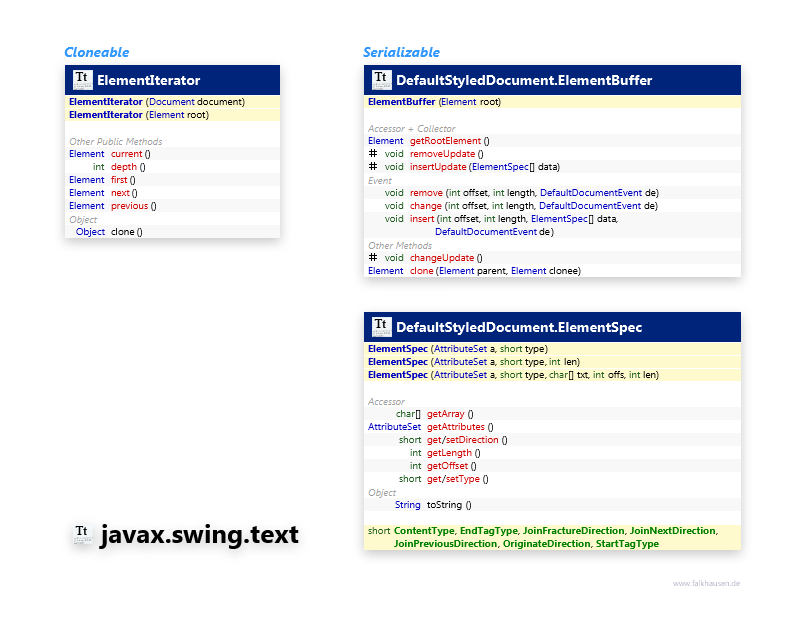Click the Tt package icon next to javax.swing.text

click(x=82, y=534)
